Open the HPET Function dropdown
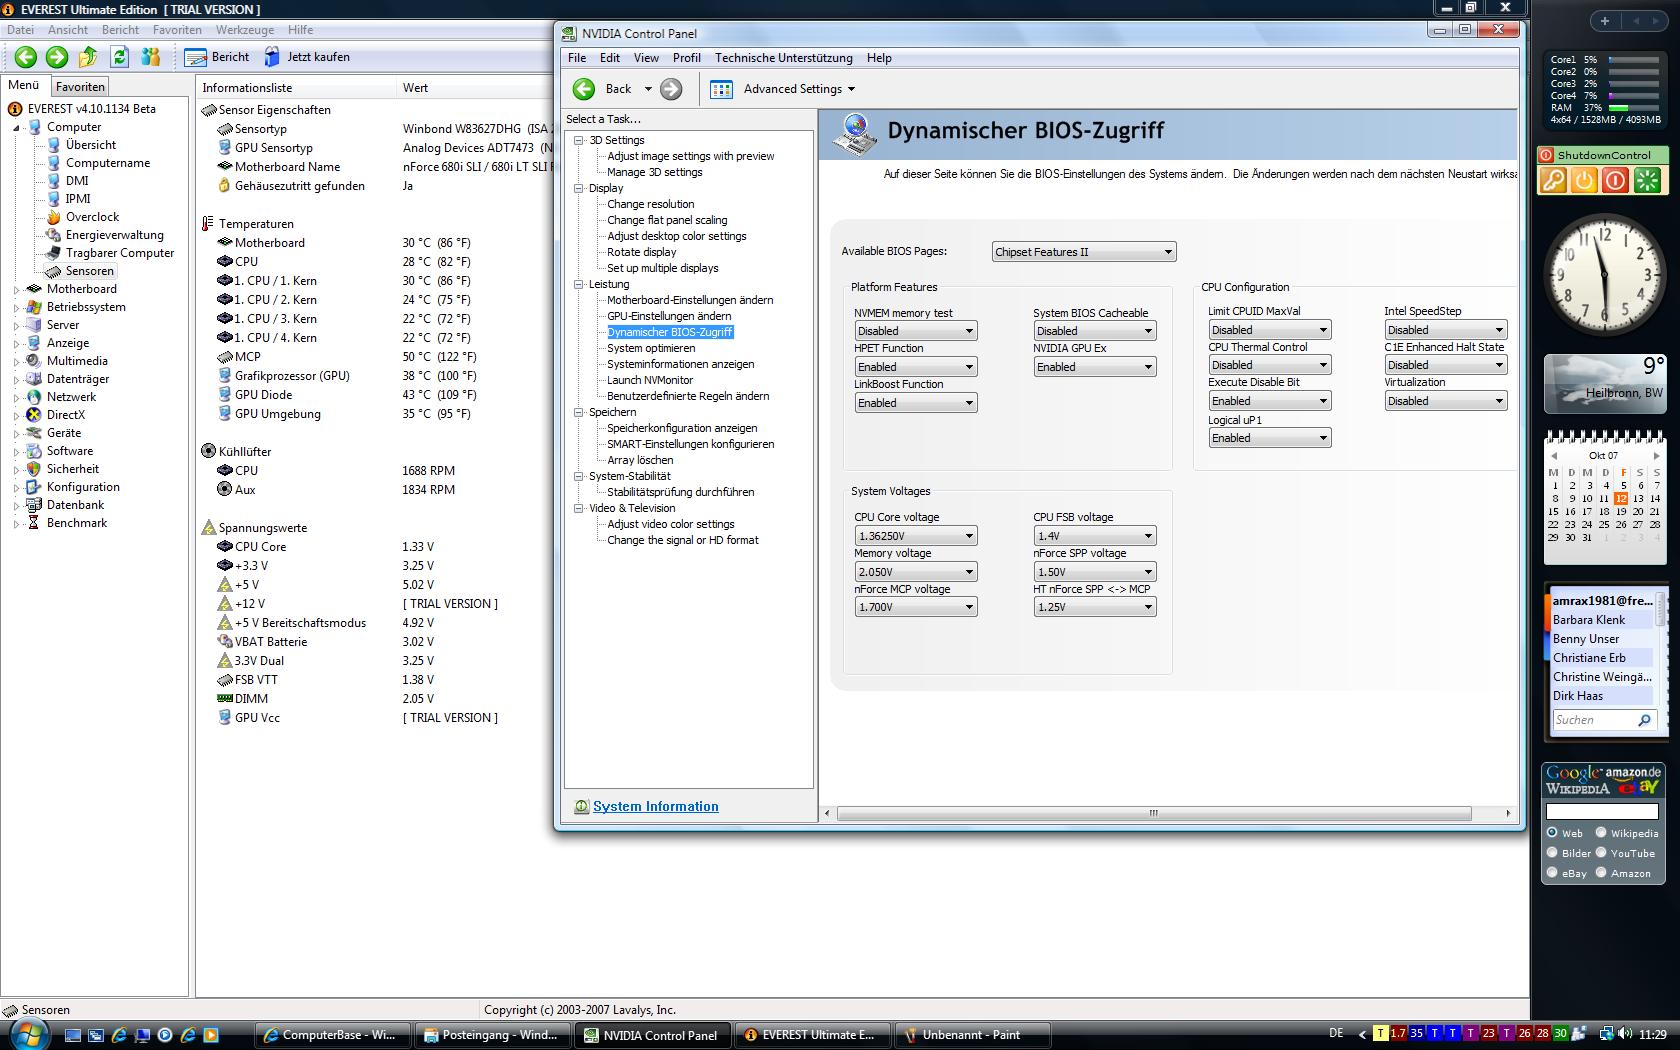The height and width of the screenshot is (1050, 1680). click(915, 367)
